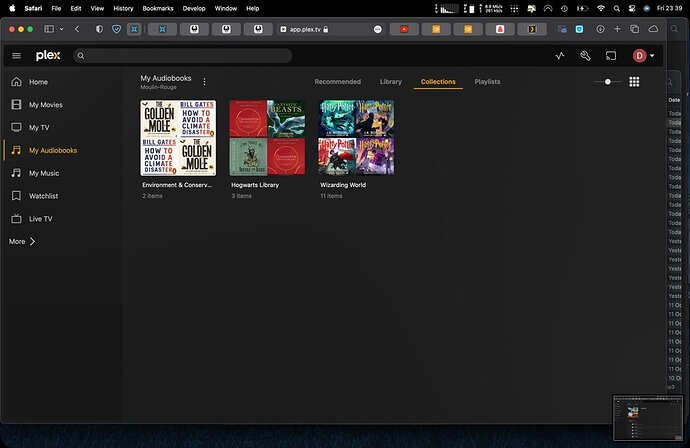Click the privacy shield icon in Safari toolbar
Viewport: 690px width, 448px height.
99,29
